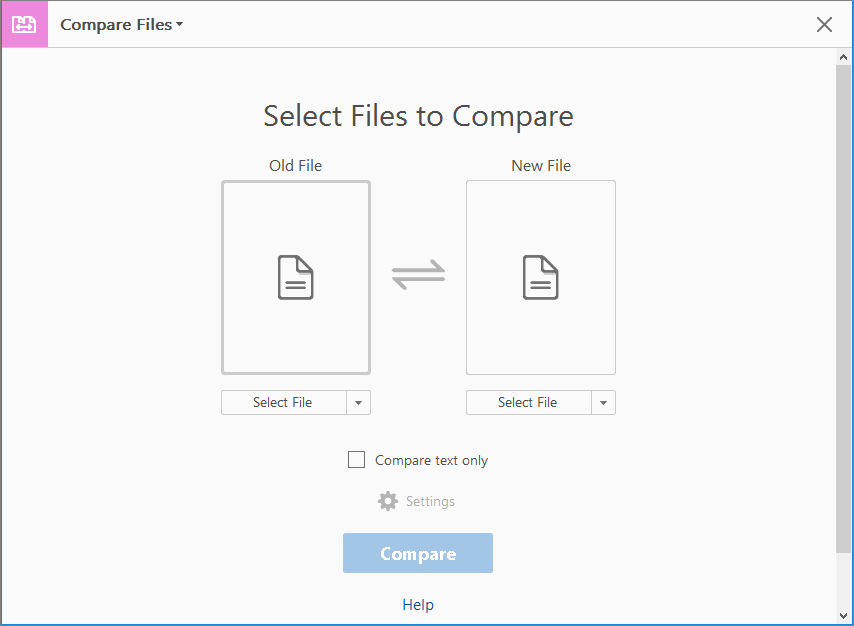Open the Compare Files title dropdown
Screen dimensions: 854x626
[179, 25]
